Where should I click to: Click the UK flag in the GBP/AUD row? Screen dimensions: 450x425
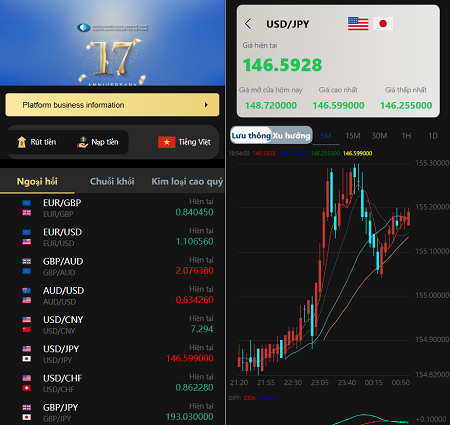[27, 261]
